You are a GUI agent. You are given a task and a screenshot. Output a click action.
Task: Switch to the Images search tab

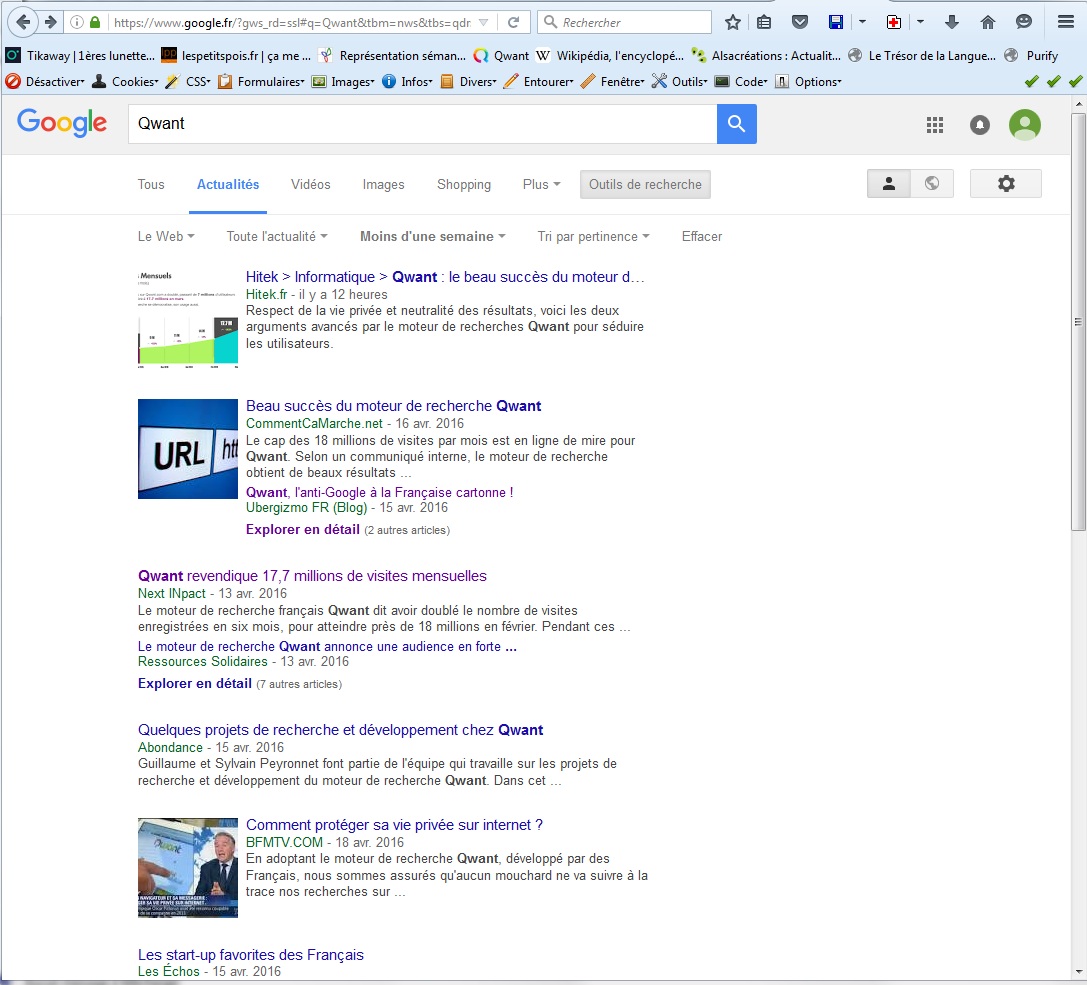[x=383, y=184]
